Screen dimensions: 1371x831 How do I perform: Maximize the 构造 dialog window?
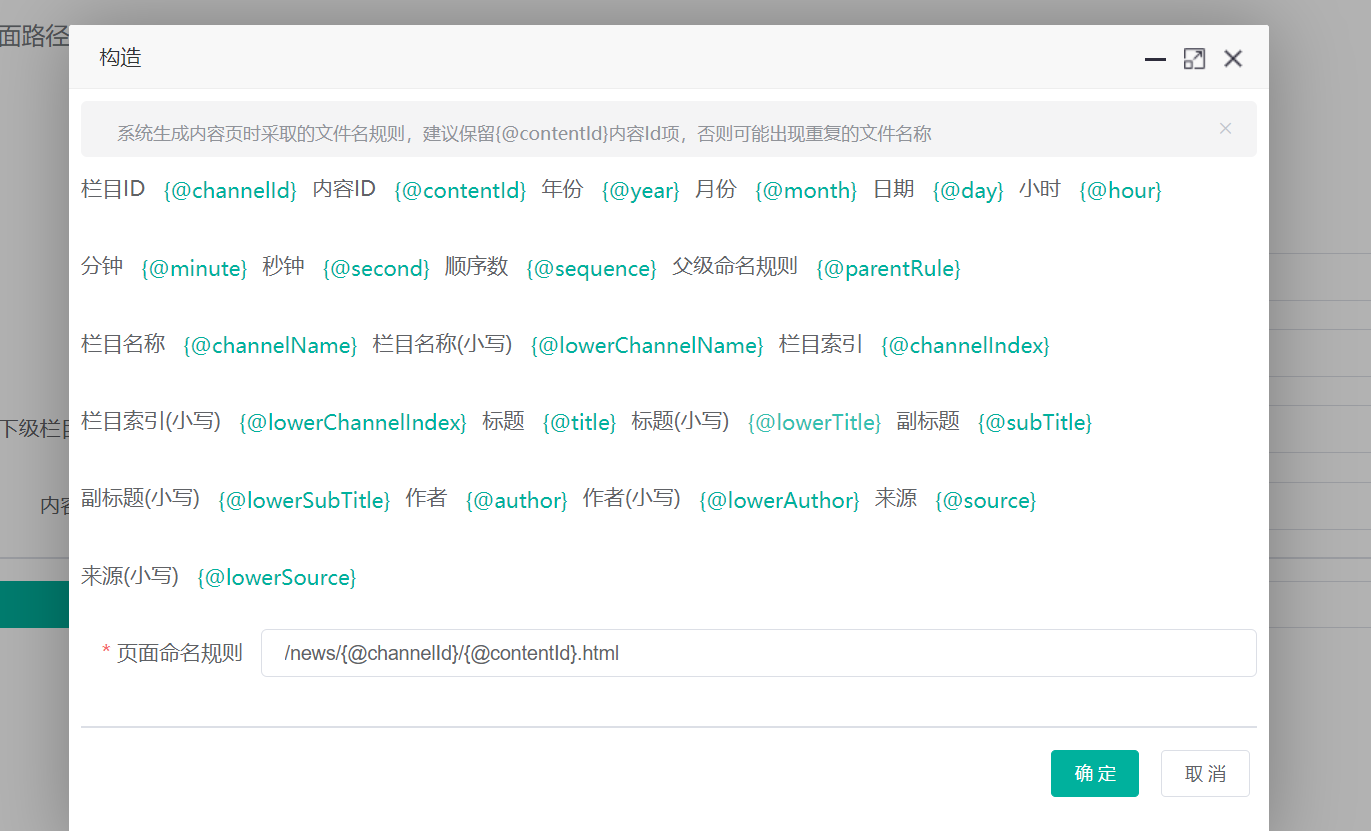coord(1194,59)
